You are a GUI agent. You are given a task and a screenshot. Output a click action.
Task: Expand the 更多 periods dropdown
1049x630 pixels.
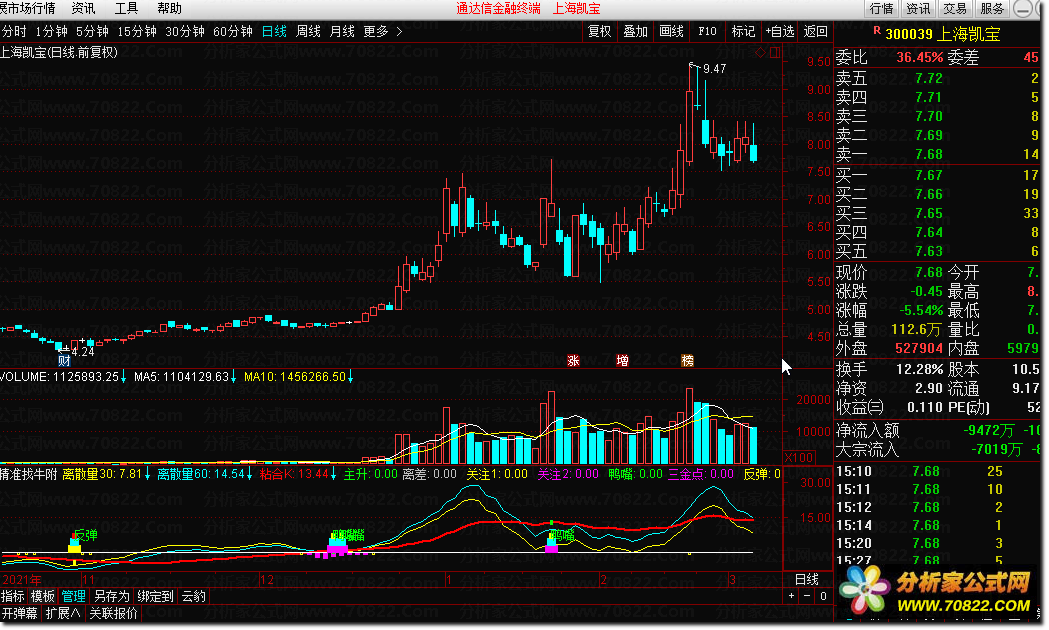coord(376,31)
